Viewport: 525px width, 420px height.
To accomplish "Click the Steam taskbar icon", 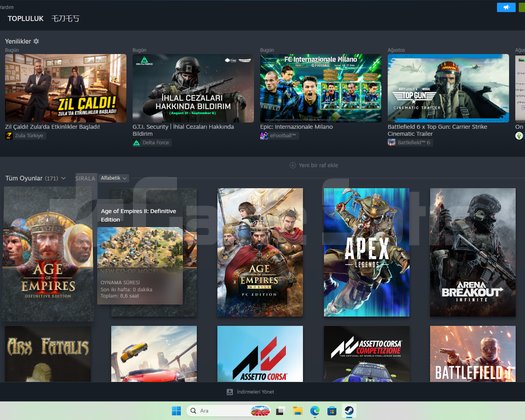I will 349,411.
